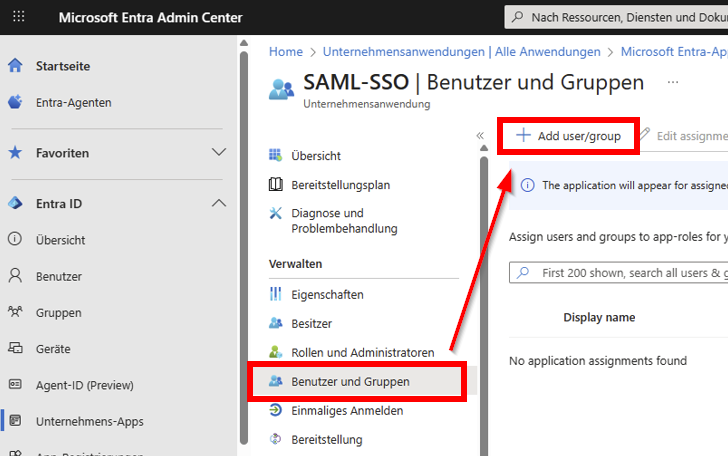The height and width of the screenshot is (456, 728).
Task: Go to the Home breadcrumb link
Action: pos(285,52)
